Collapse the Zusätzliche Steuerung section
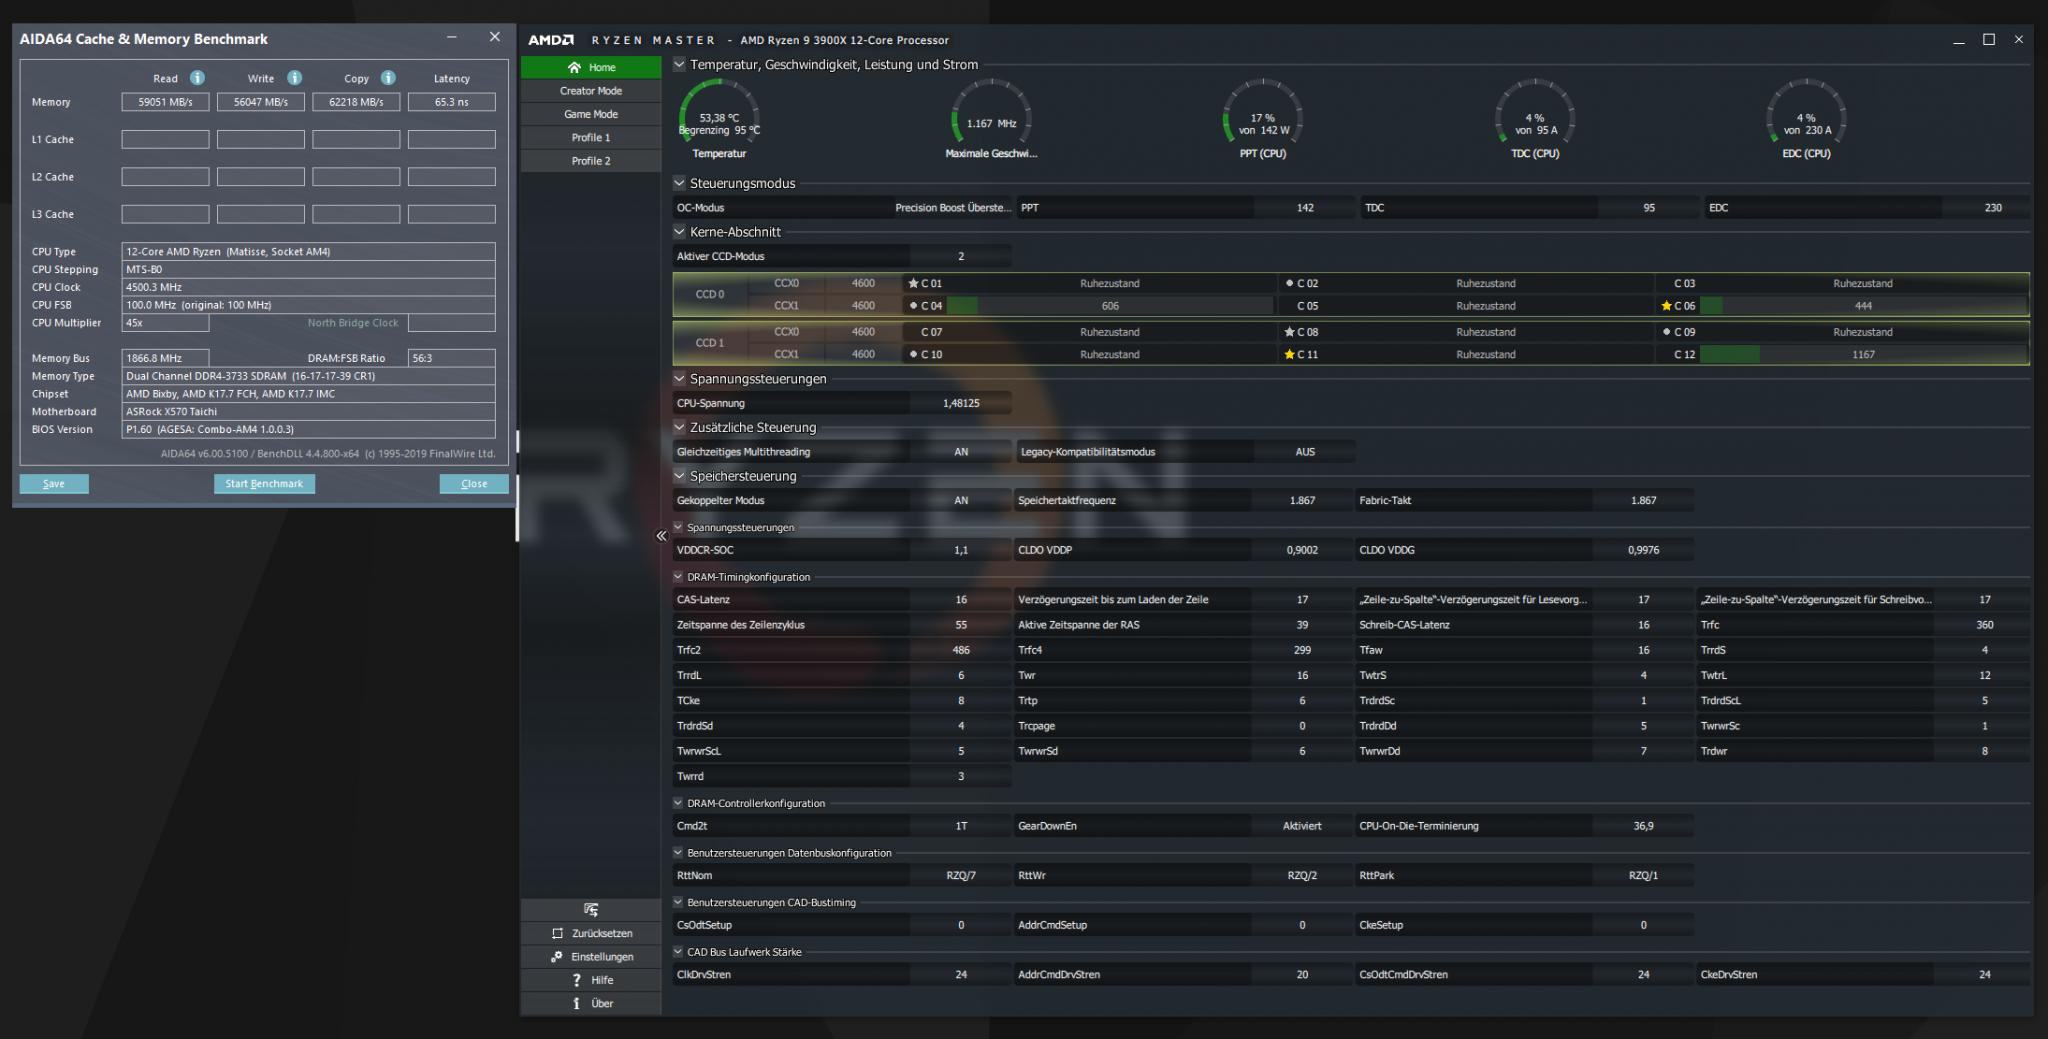Viewport: 2048px width, 1039px height. [680, 427]
